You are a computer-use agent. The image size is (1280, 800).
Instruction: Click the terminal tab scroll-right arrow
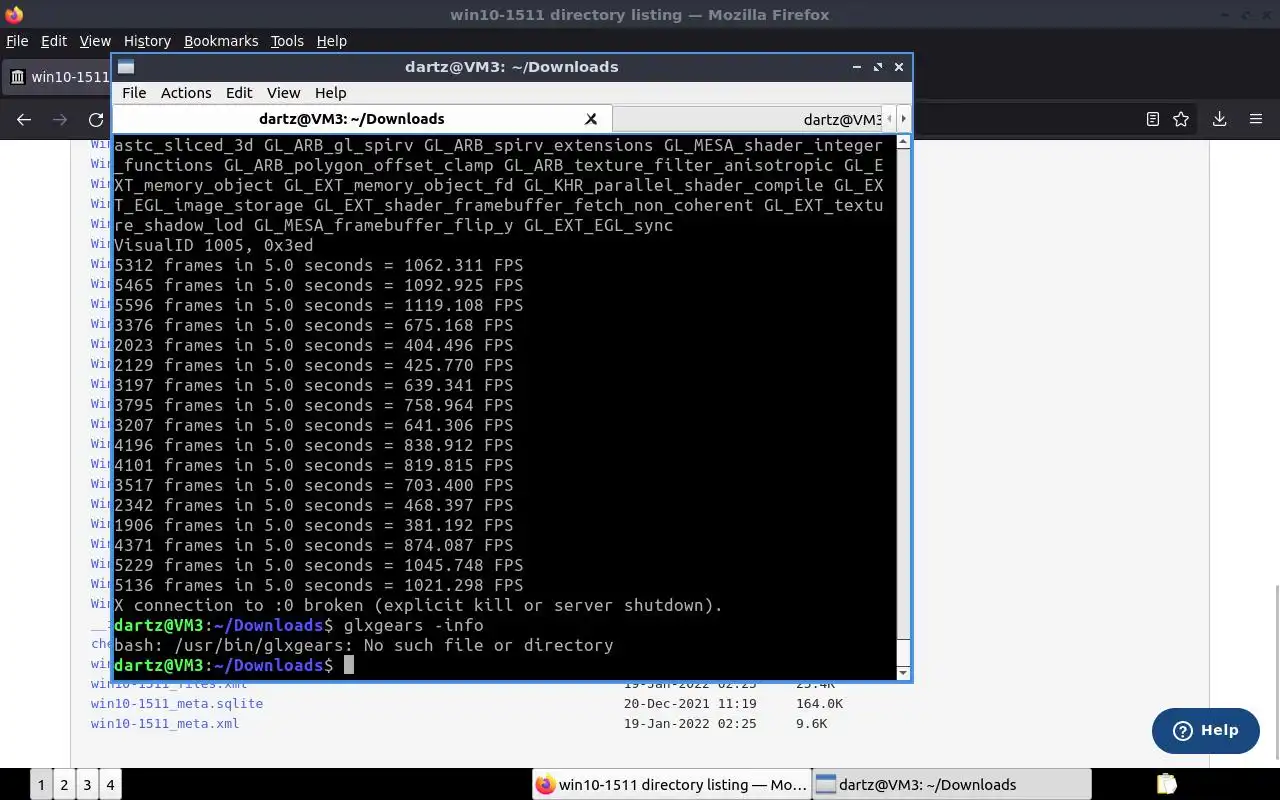(903, 119)
